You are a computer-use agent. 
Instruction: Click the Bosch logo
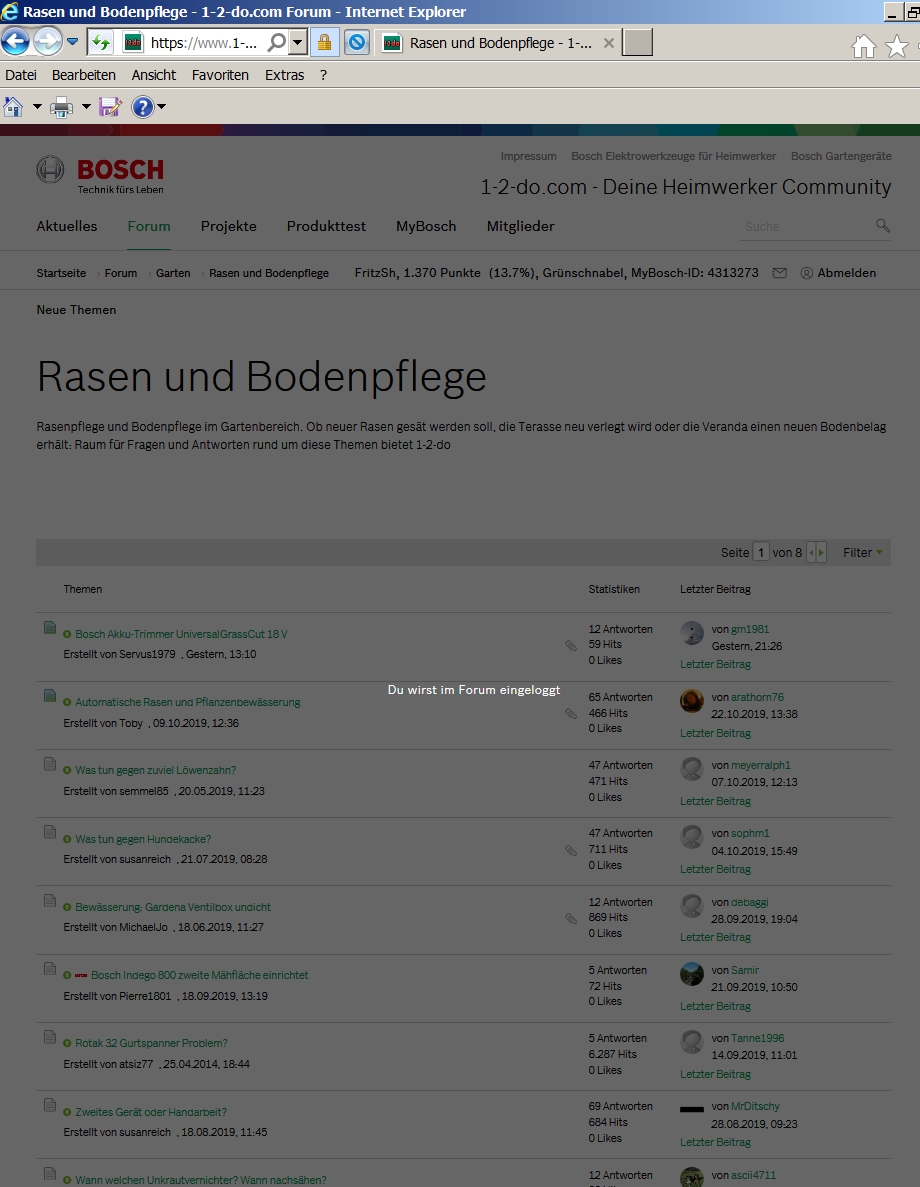coord(100,174)
